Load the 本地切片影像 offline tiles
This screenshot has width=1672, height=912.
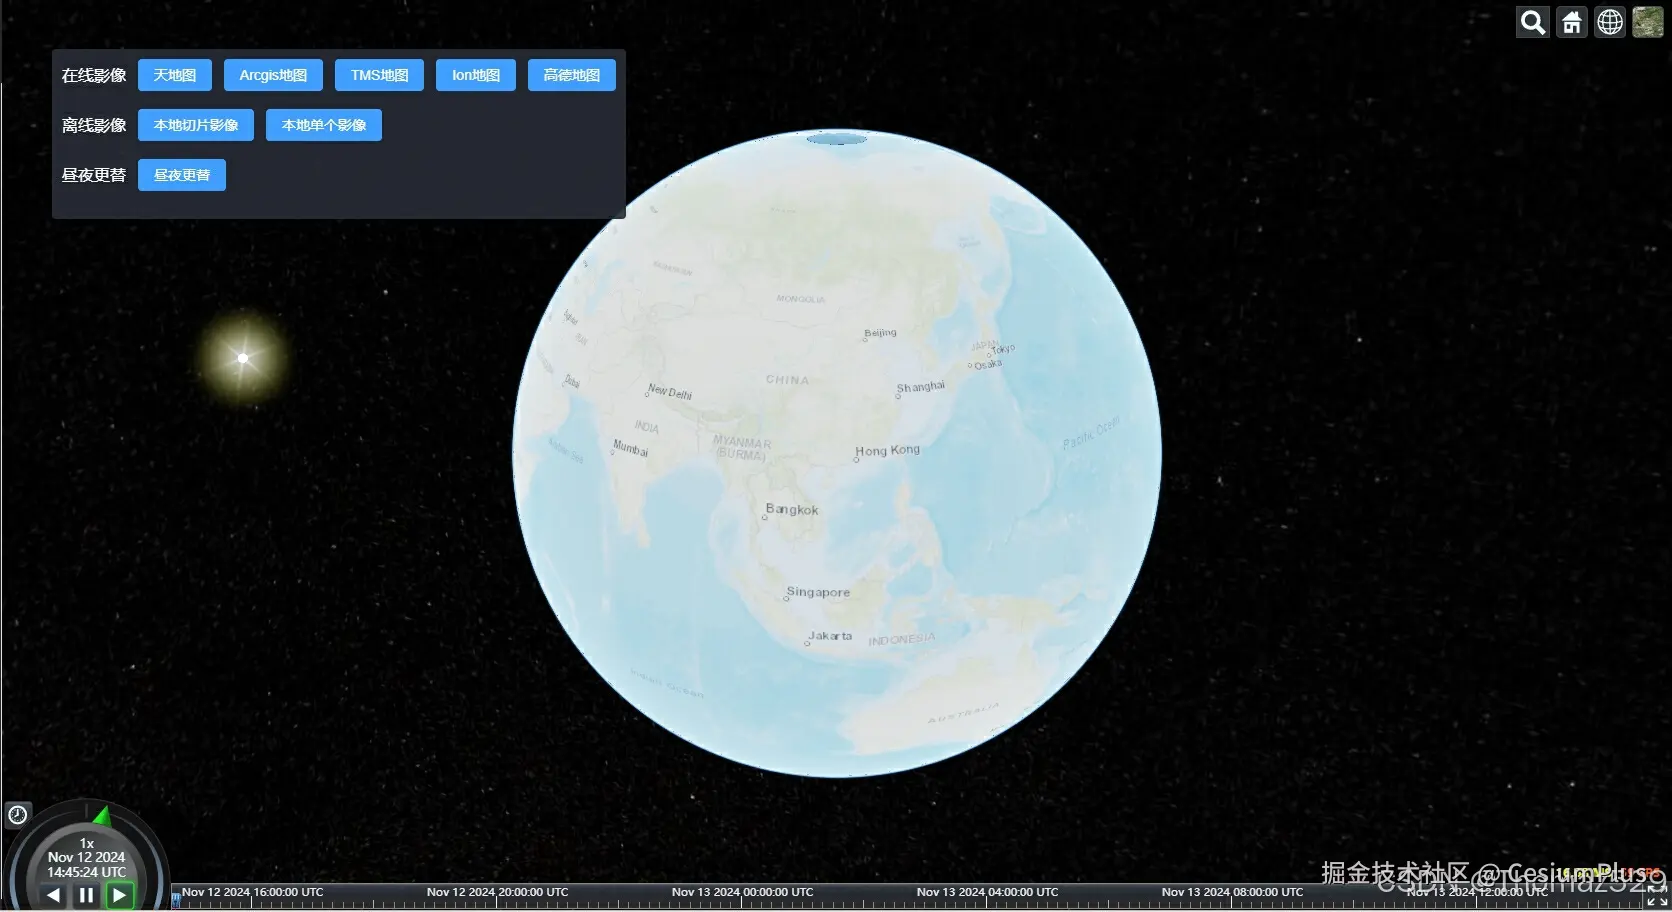tap(196, 125)
